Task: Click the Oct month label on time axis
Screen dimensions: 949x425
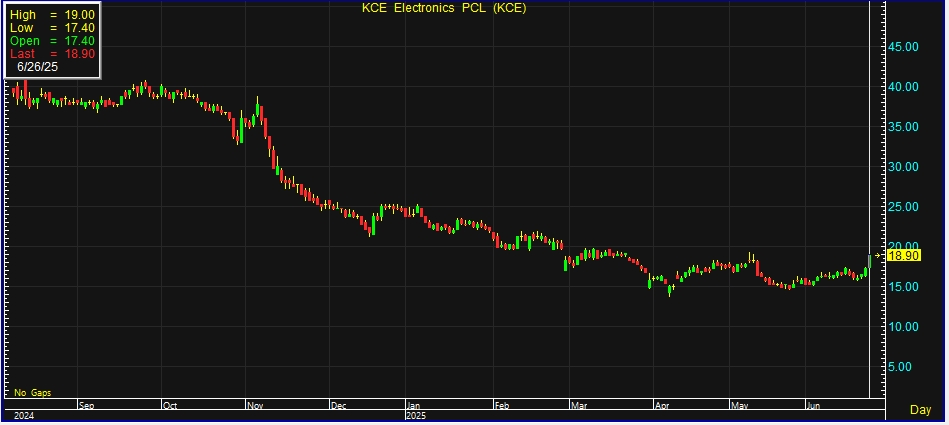Action: [169, 405]
